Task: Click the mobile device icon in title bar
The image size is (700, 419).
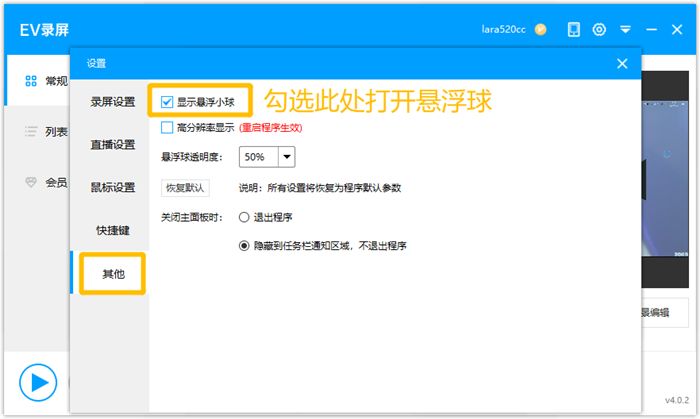Action: (573, 29)
